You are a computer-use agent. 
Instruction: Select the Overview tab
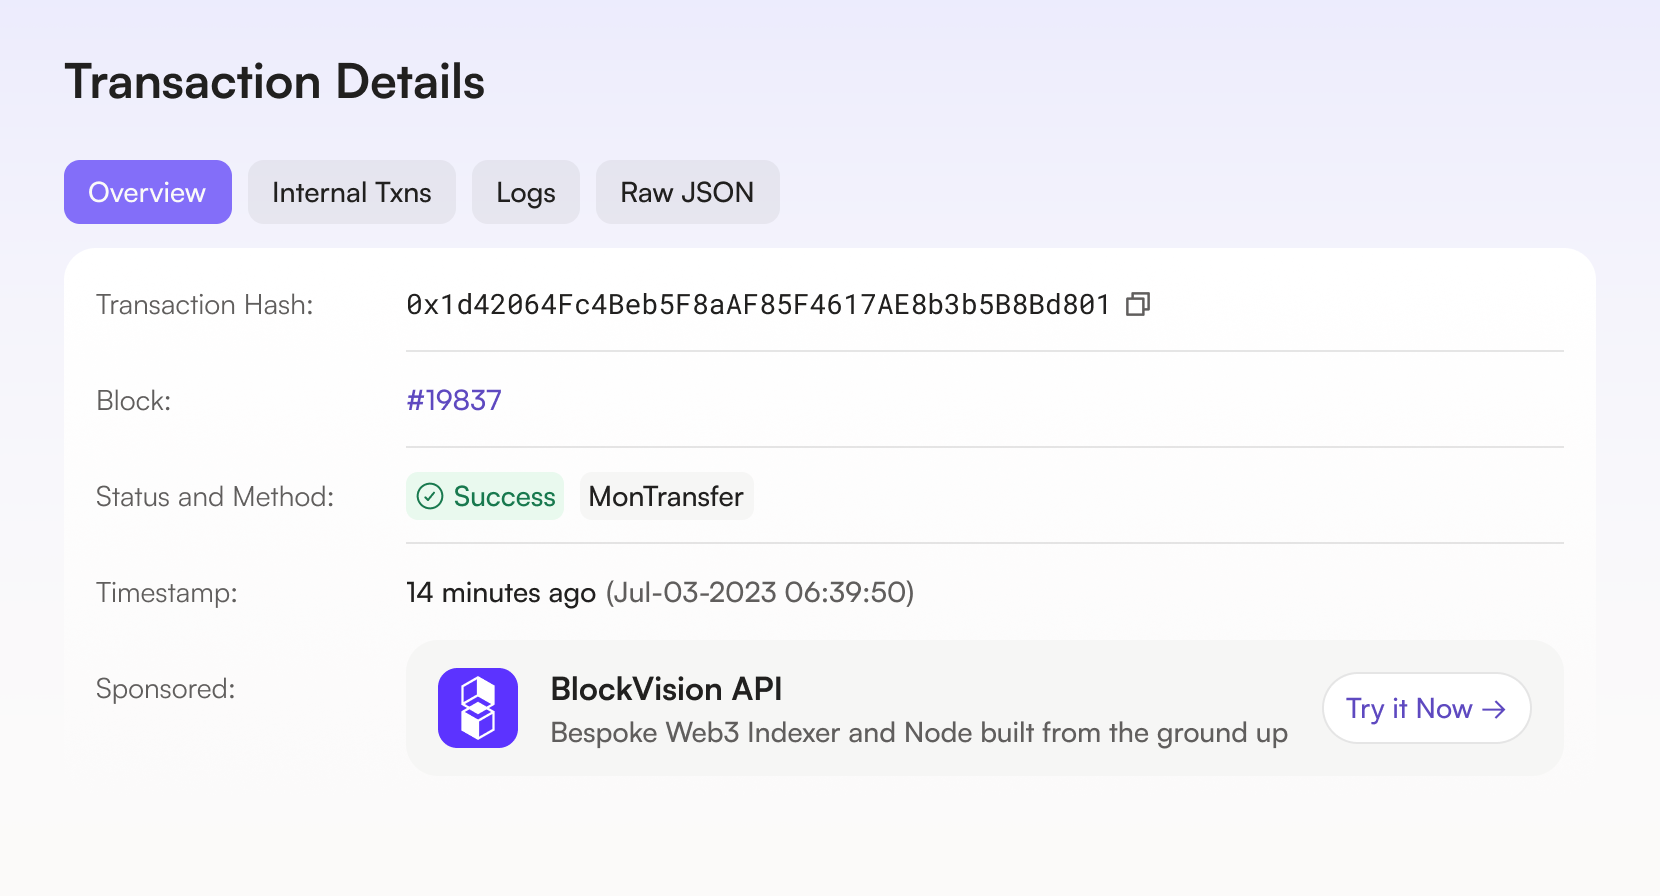148,192
